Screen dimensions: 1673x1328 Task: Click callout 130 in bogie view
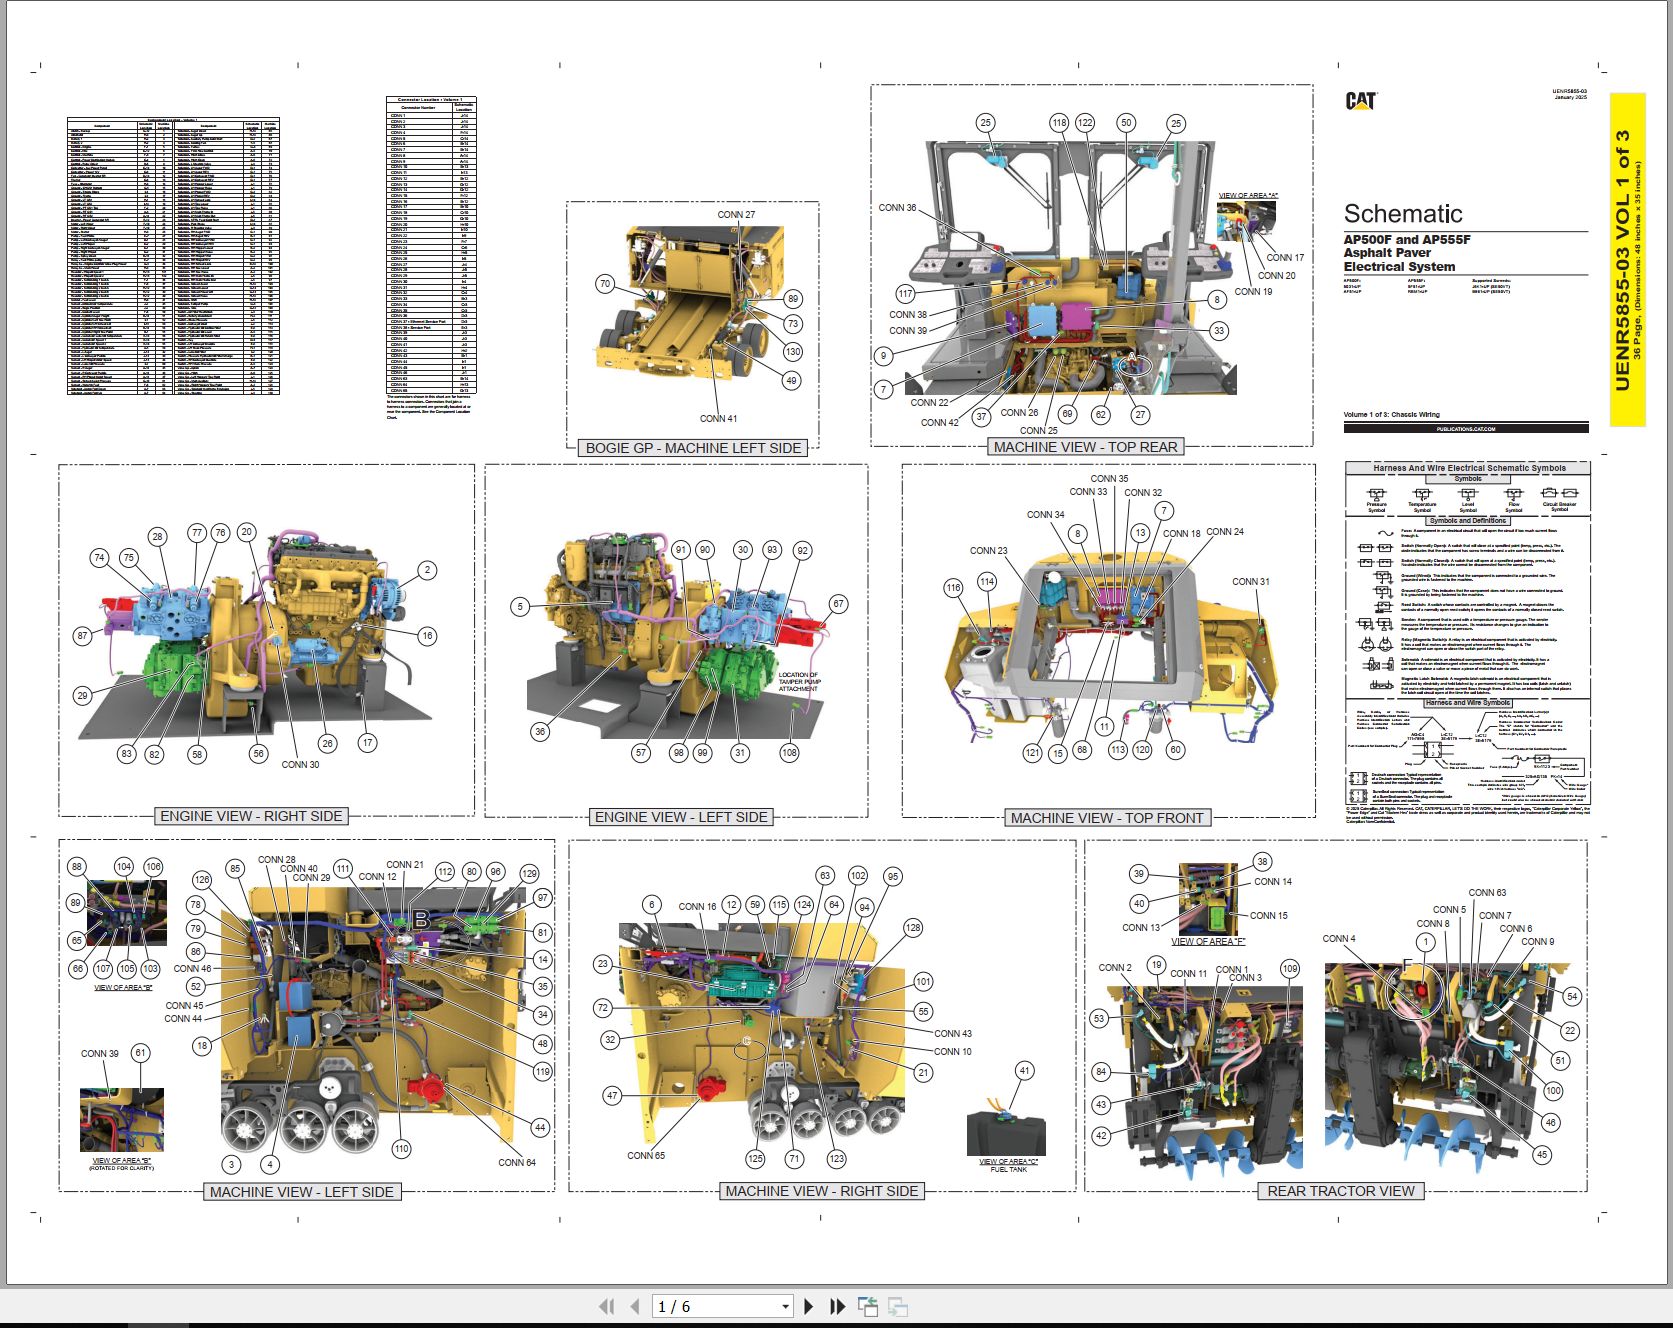792,352
